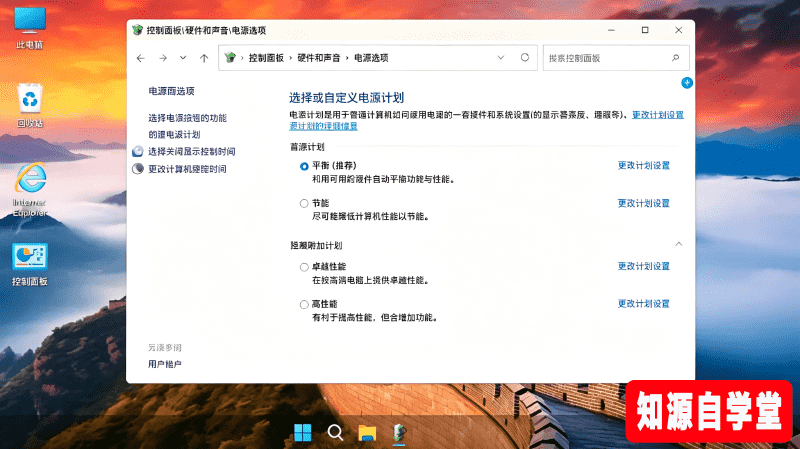The image size is (800, 449).
Task: Select the 卓越性能 power plan
Action: [304, 267]
